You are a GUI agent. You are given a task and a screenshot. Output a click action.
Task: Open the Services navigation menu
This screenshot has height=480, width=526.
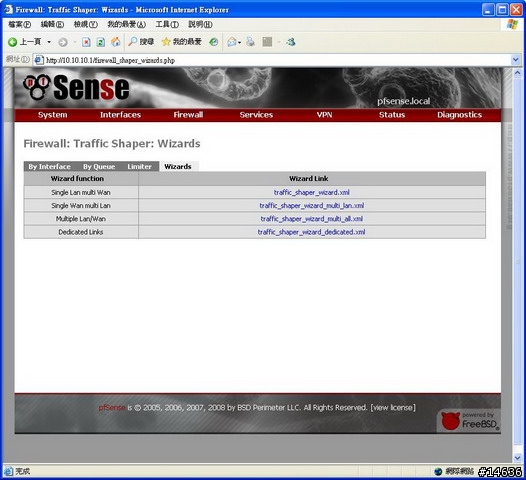(x=256, y=115)
